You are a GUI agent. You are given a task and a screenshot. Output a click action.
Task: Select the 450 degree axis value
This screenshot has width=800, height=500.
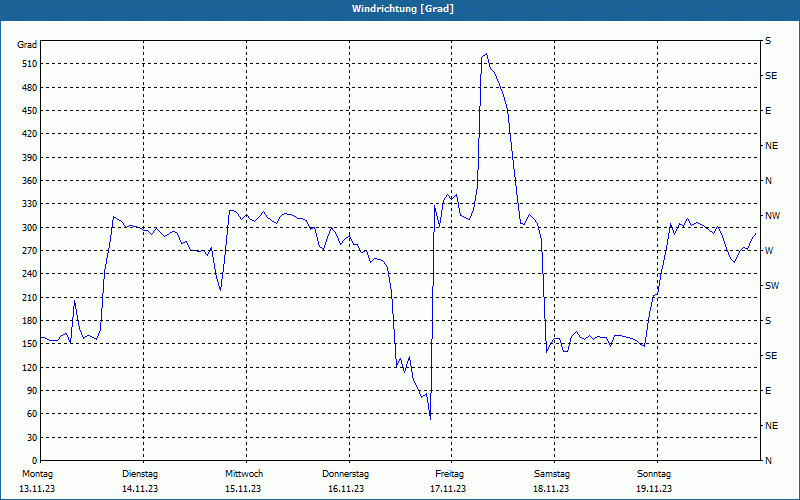point(30,111)
